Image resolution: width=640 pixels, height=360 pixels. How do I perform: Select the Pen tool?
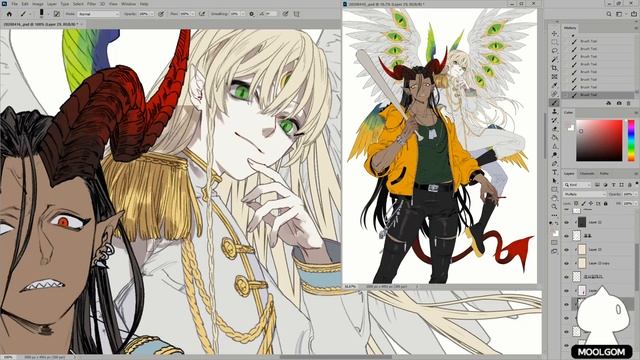coord(554,164)
